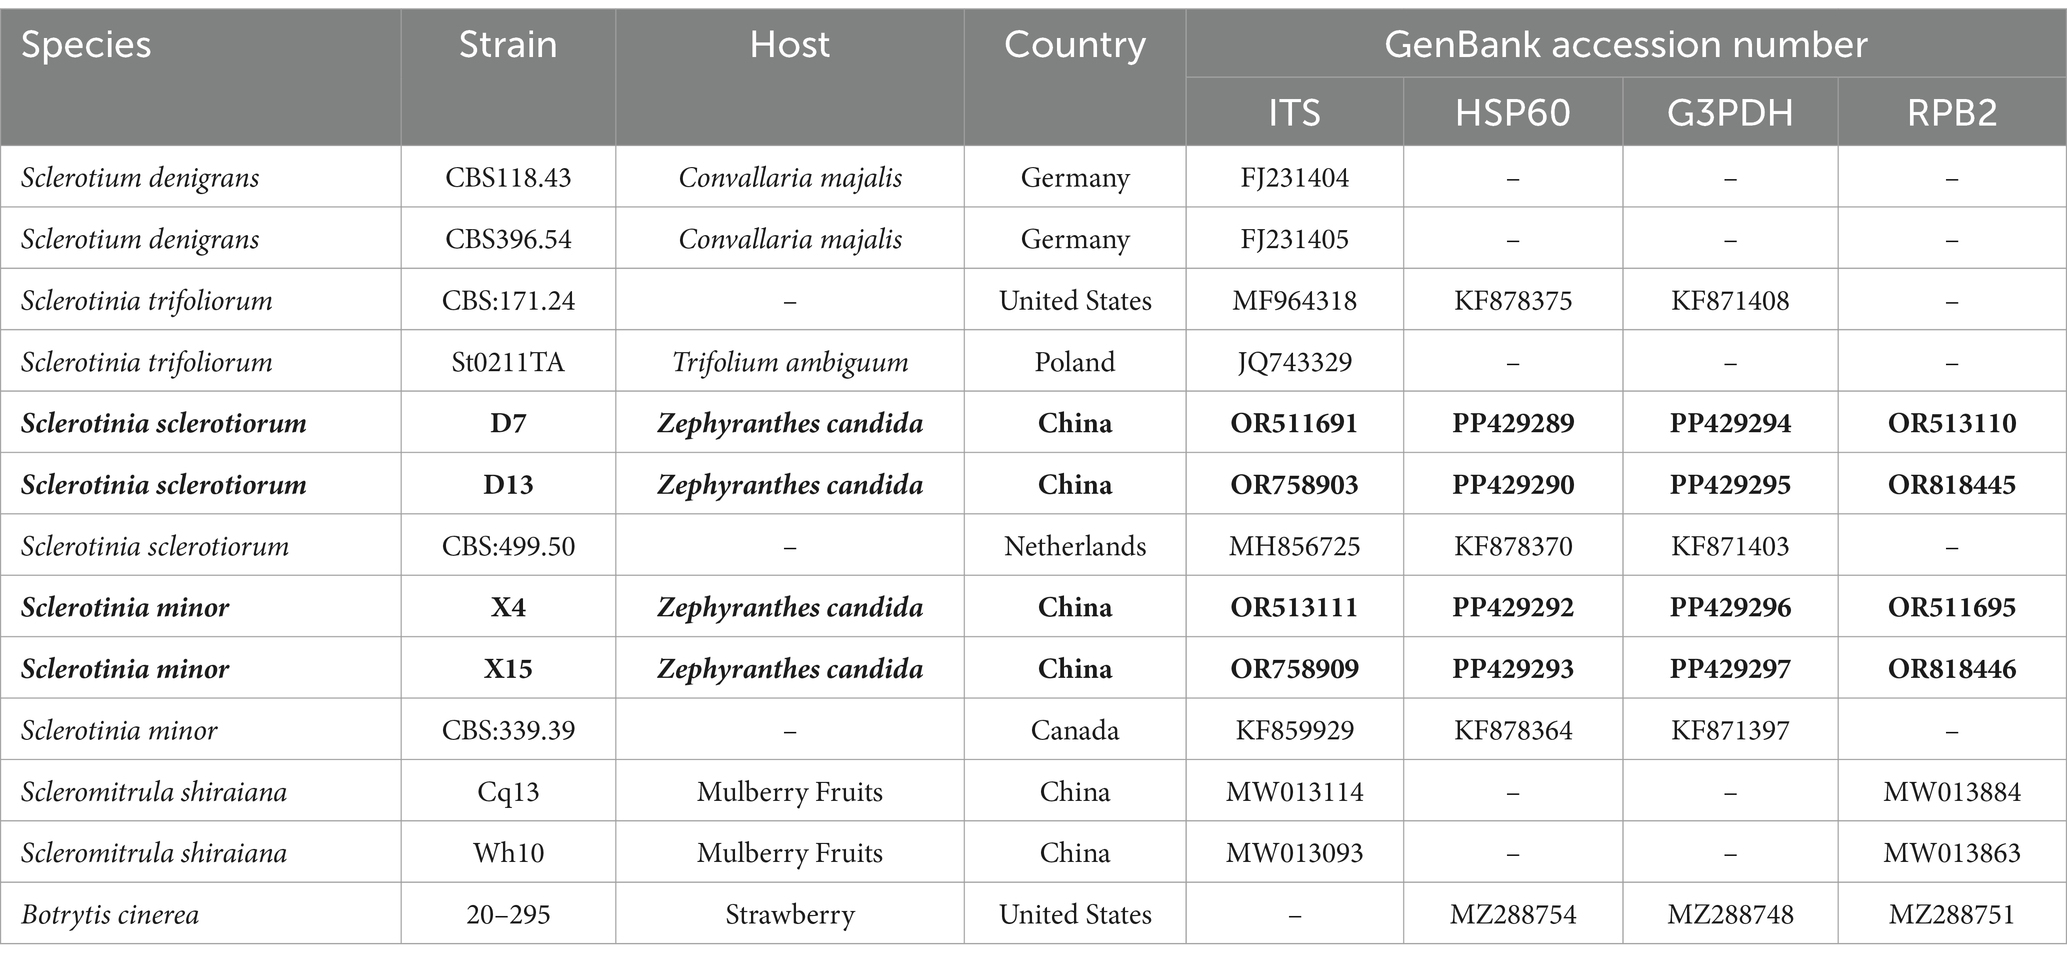
Task: Click accession PP429289 in HSP60 column
Action: [1513, 423]
